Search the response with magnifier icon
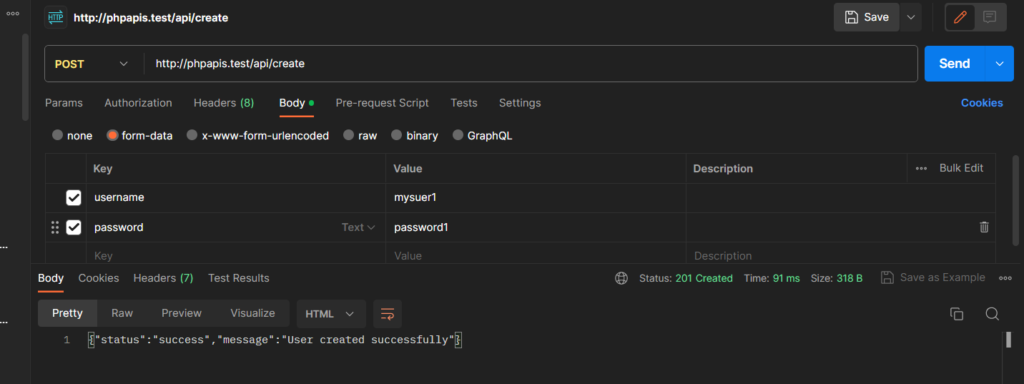1024x384 pixels. click(x=992, y=314)
